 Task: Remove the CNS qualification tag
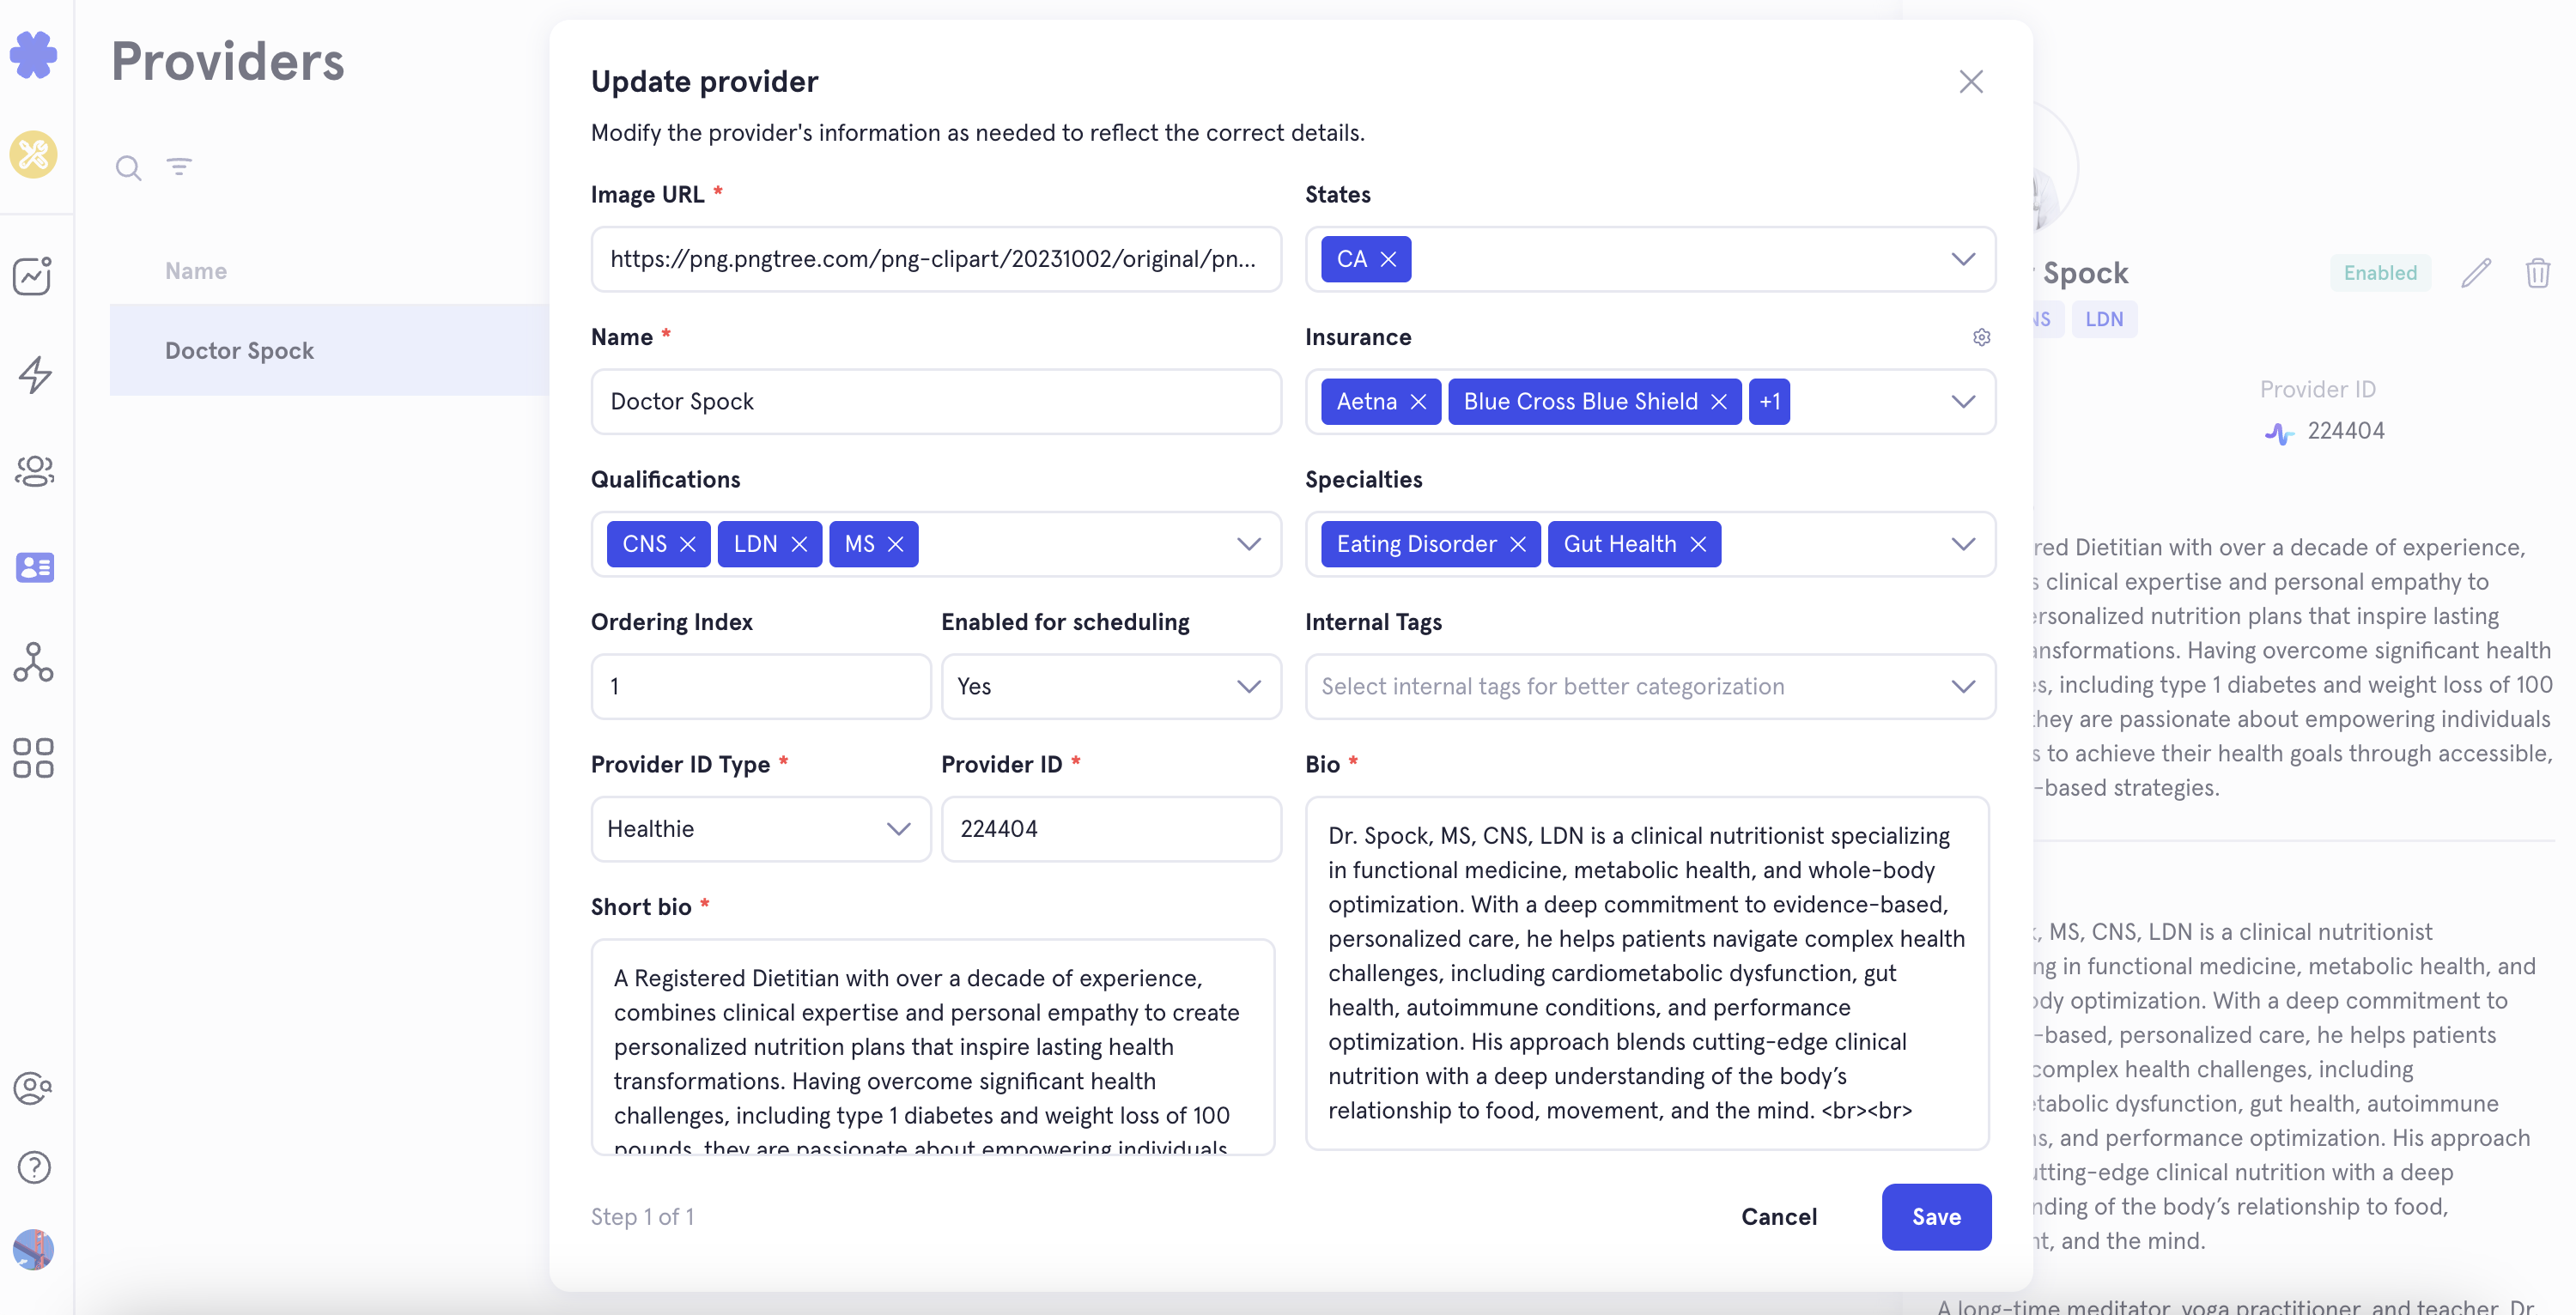687,545
